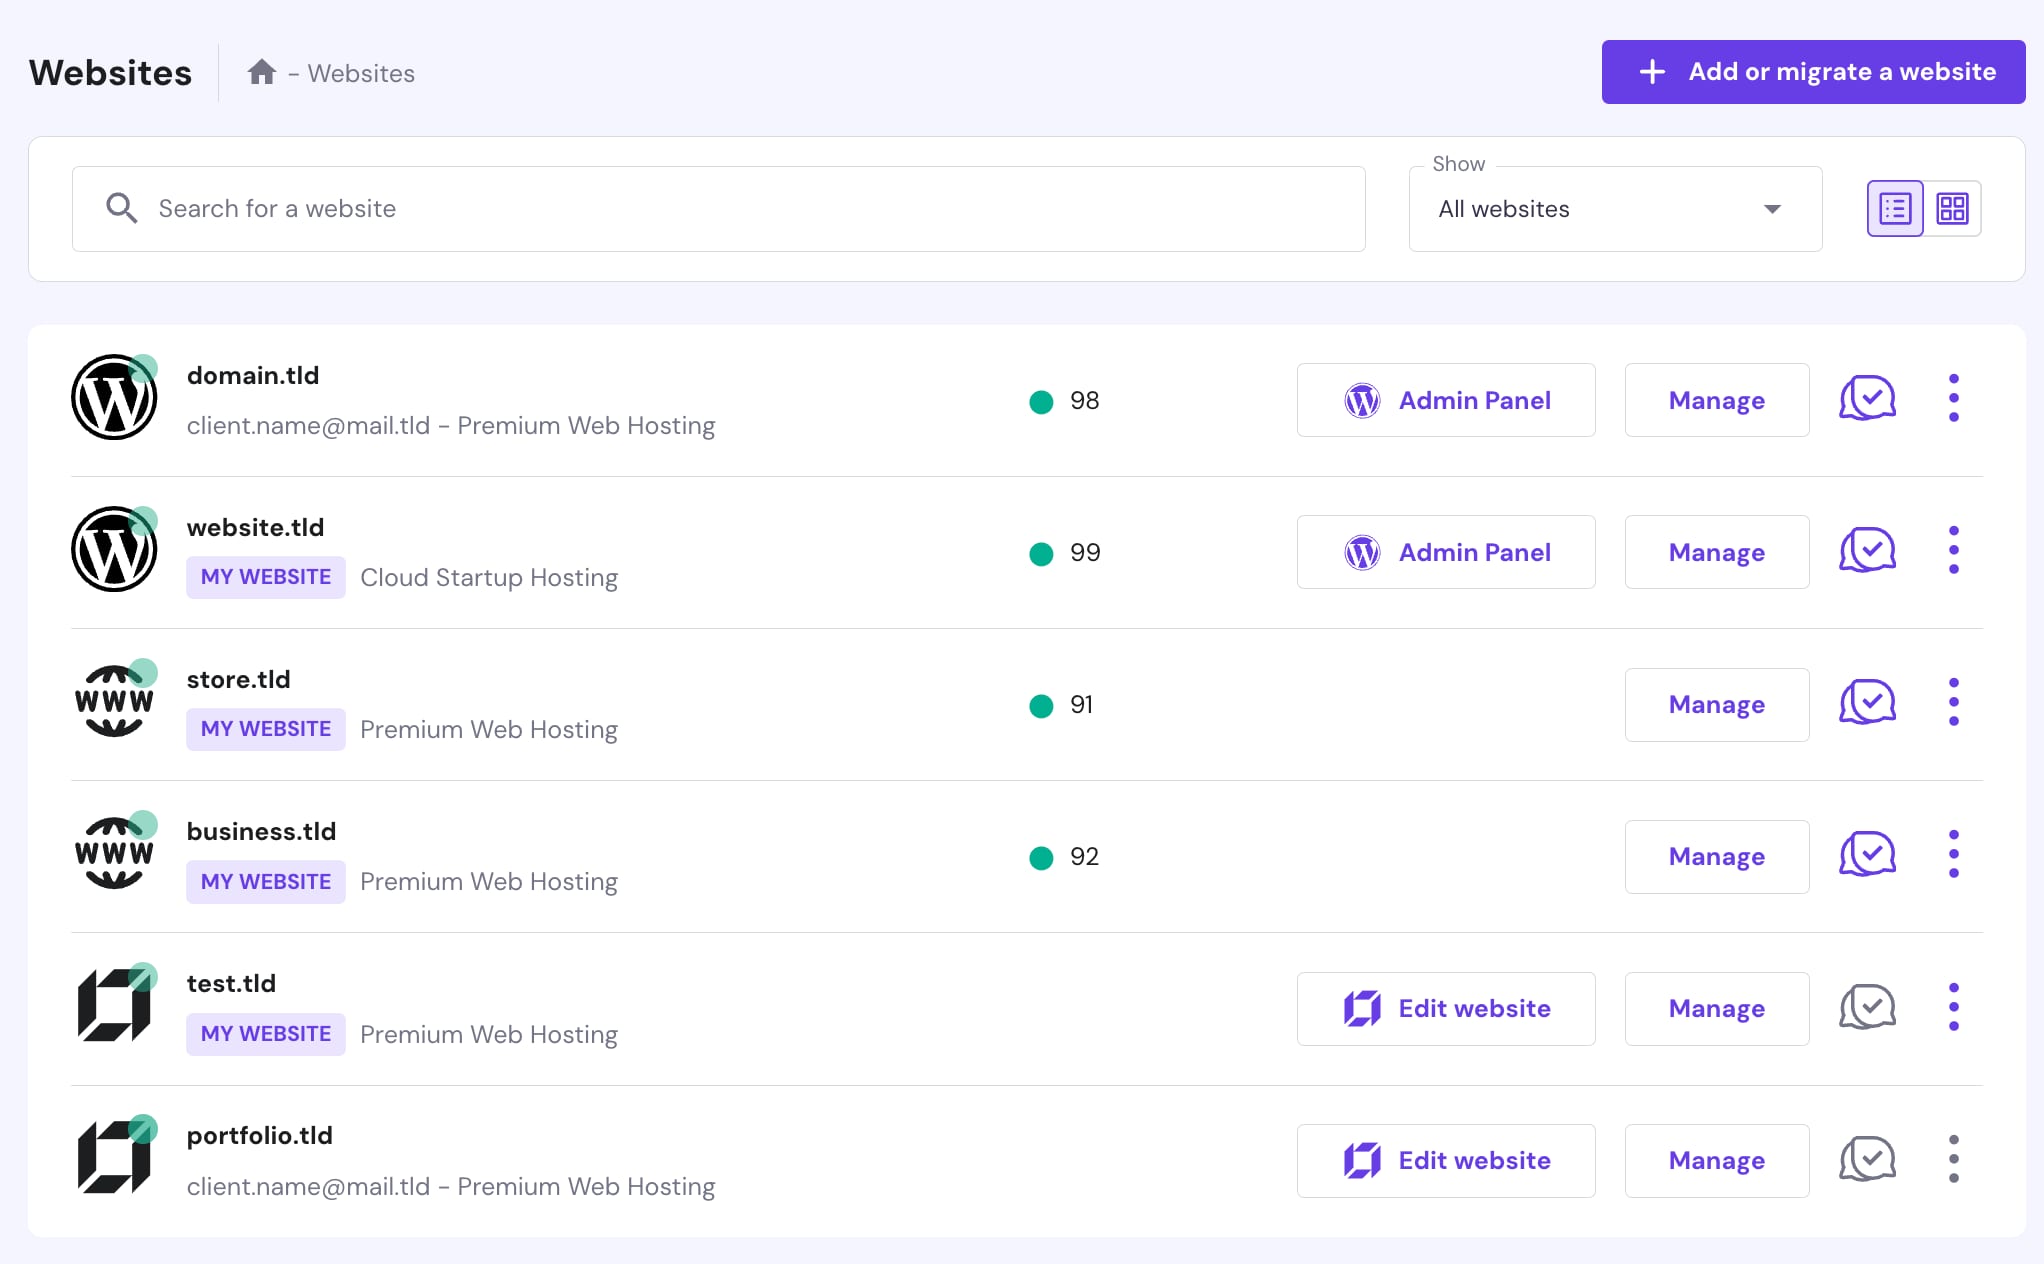Open the three-dot options for test.tld
The width and height of the screenshot is (2044, 1264).
[1953, 1006]
